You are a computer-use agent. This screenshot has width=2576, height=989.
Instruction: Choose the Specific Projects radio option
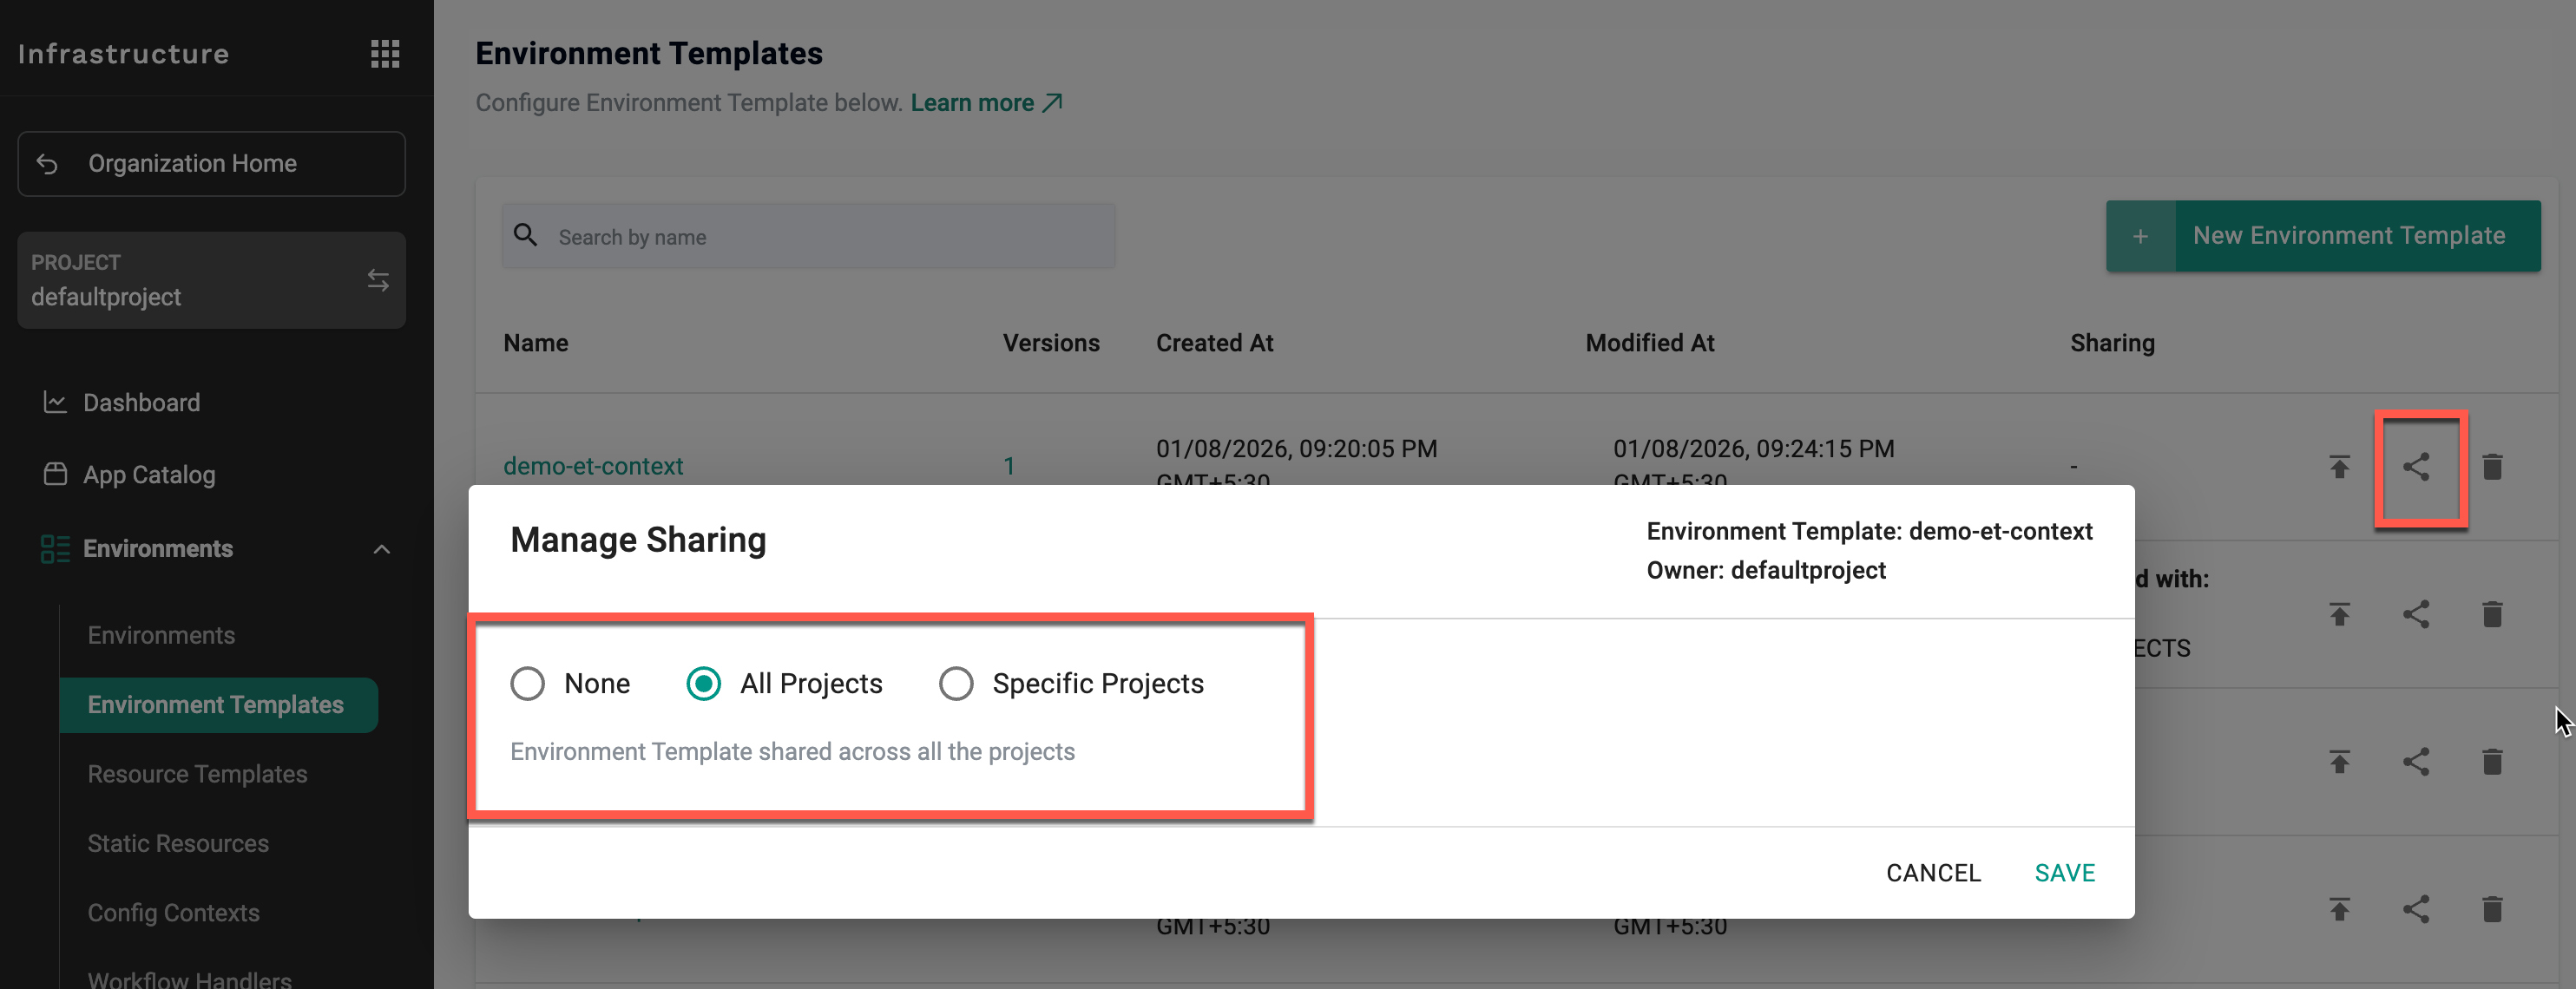956,684
